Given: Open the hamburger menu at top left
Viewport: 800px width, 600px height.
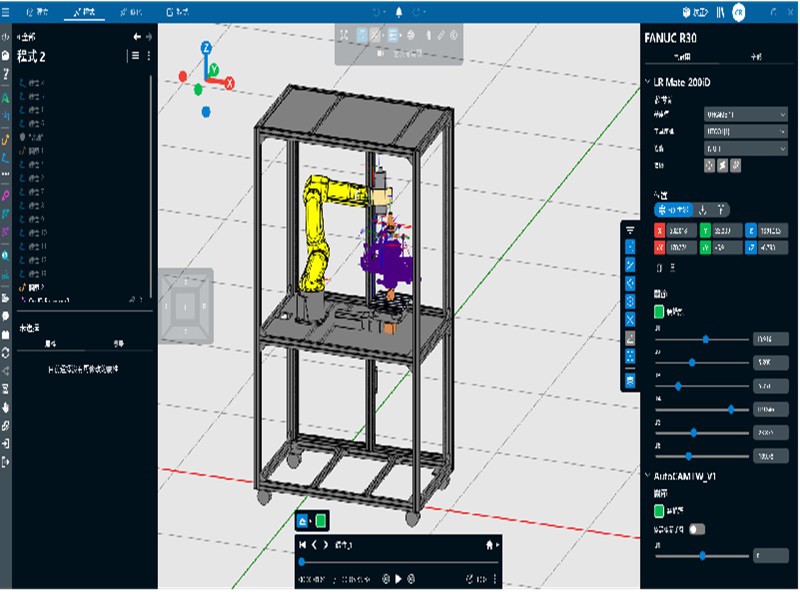Looking at the screenshot, I should tap(7, 12).
